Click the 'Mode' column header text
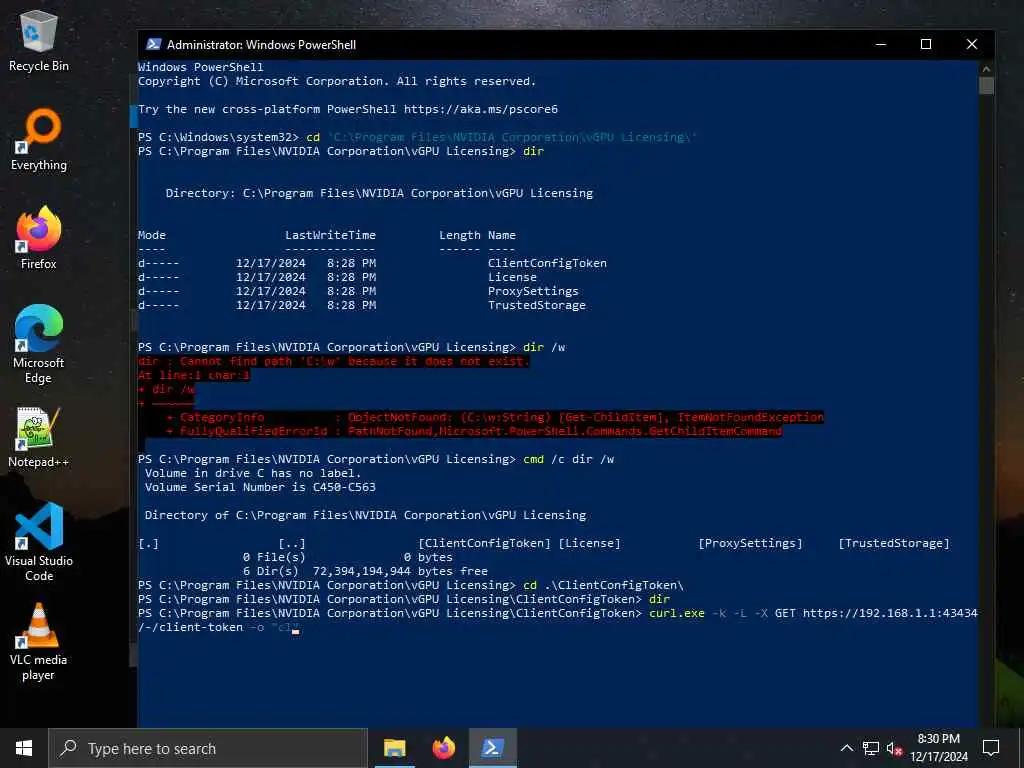Screen dimensions: 1024x768 (x=152, y=235)
